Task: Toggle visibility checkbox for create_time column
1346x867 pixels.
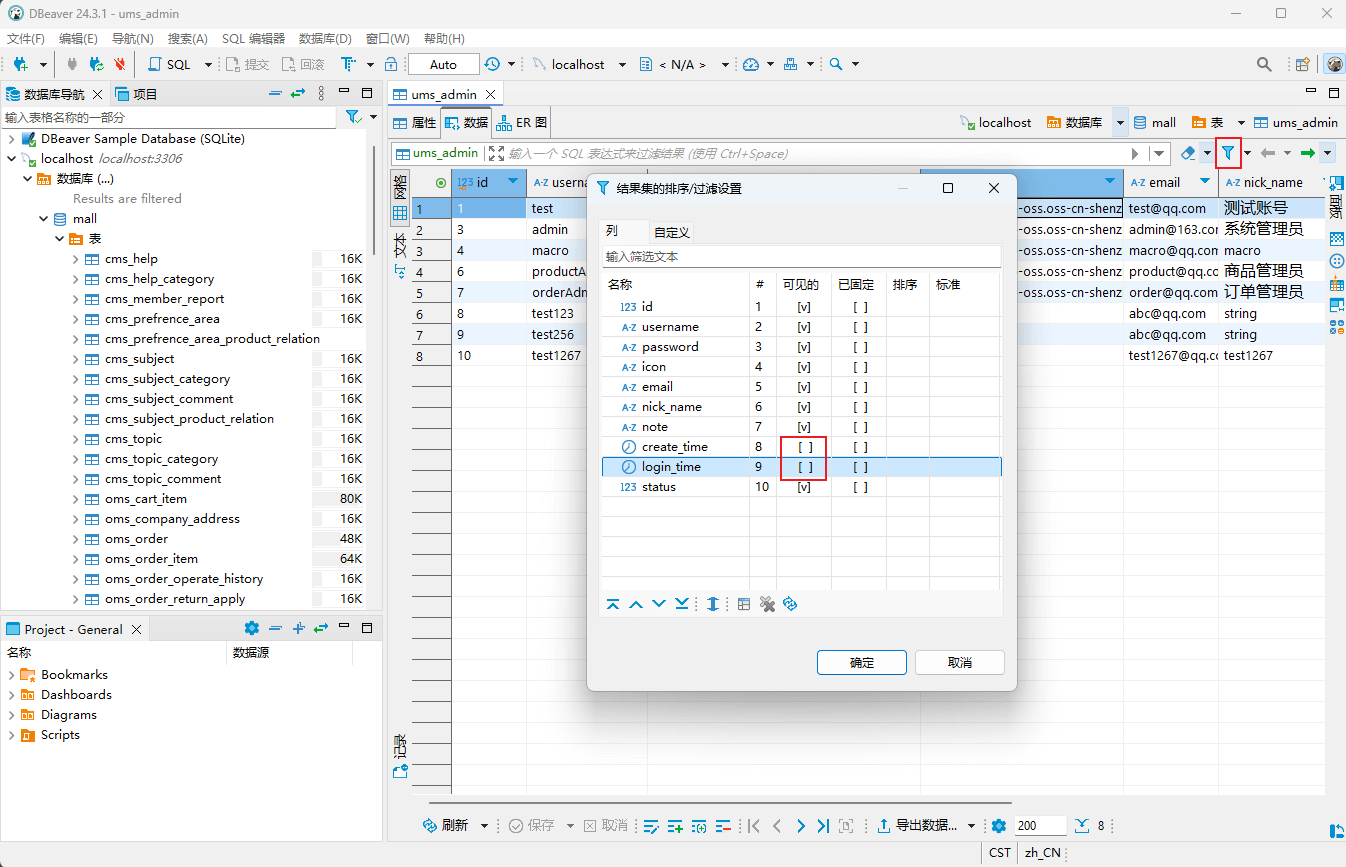Action: pyautogui.click(x=804, y=447)
